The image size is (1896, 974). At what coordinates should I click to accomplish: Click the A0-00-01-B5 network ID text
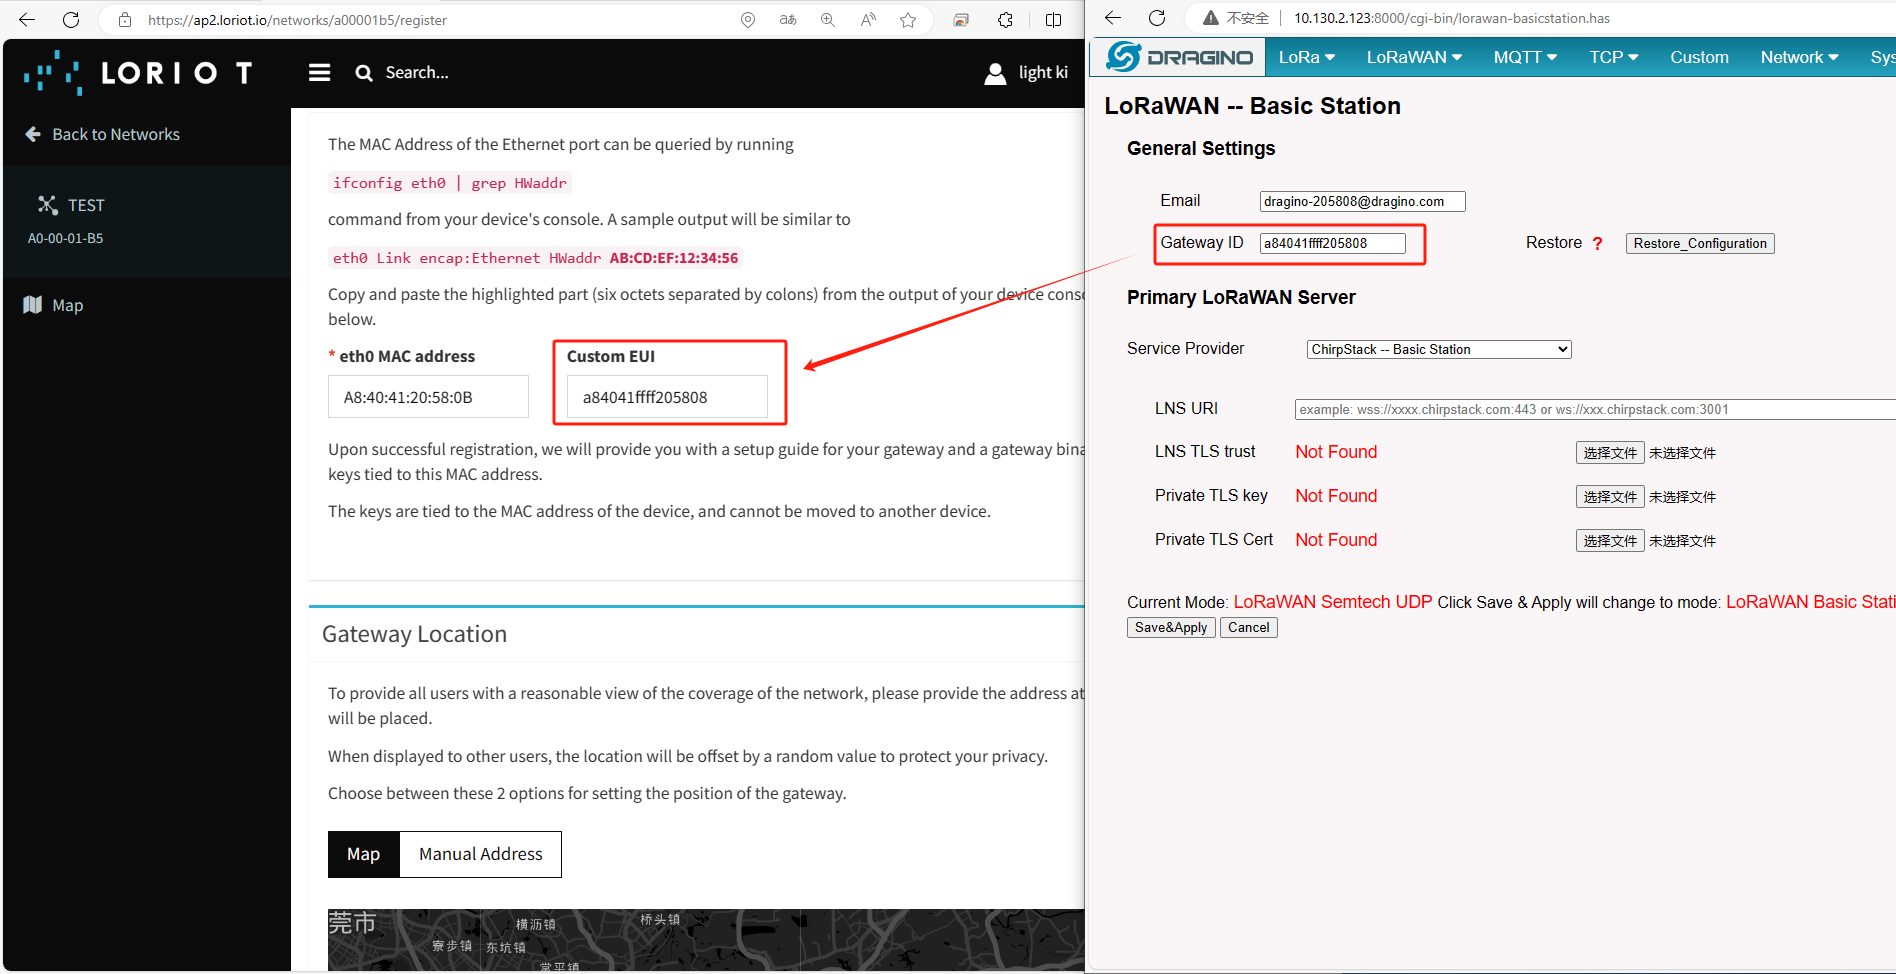(65, 238)
